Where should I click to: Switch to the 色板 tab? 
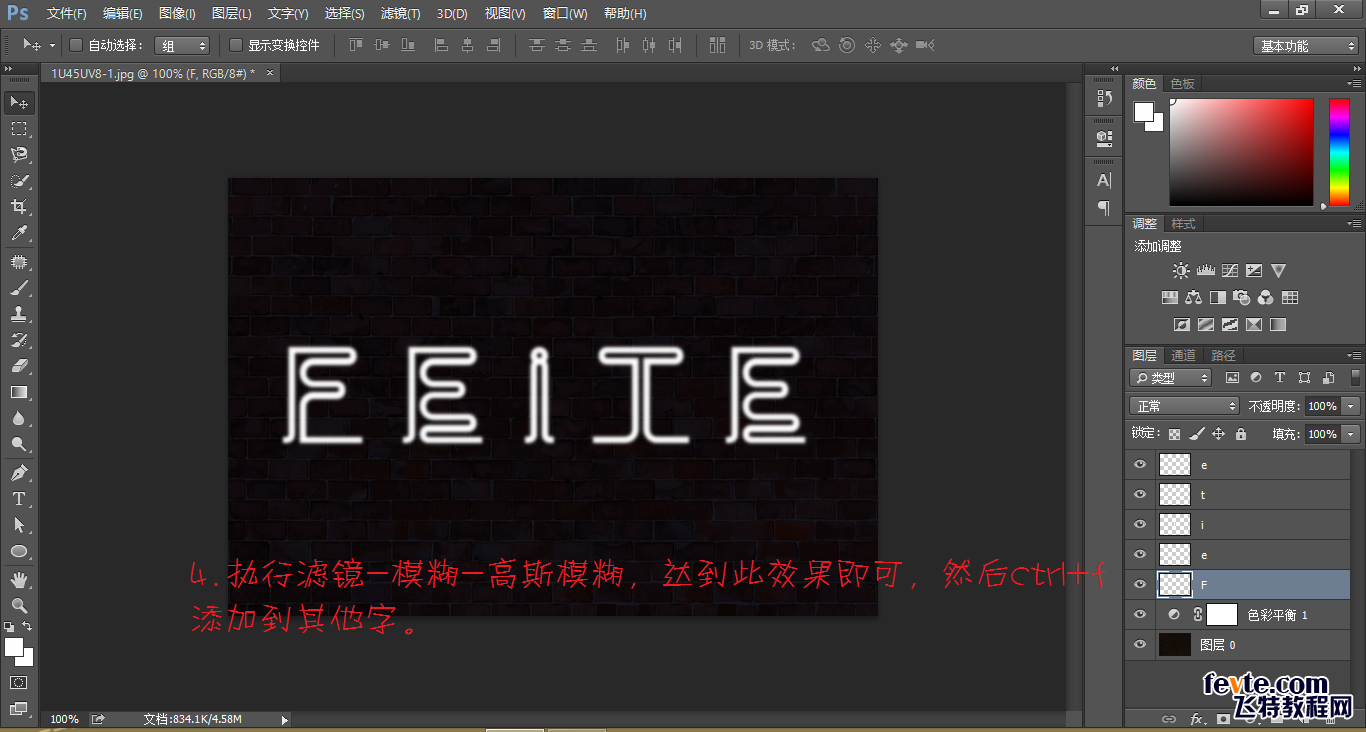click(x=1183, y=83)
